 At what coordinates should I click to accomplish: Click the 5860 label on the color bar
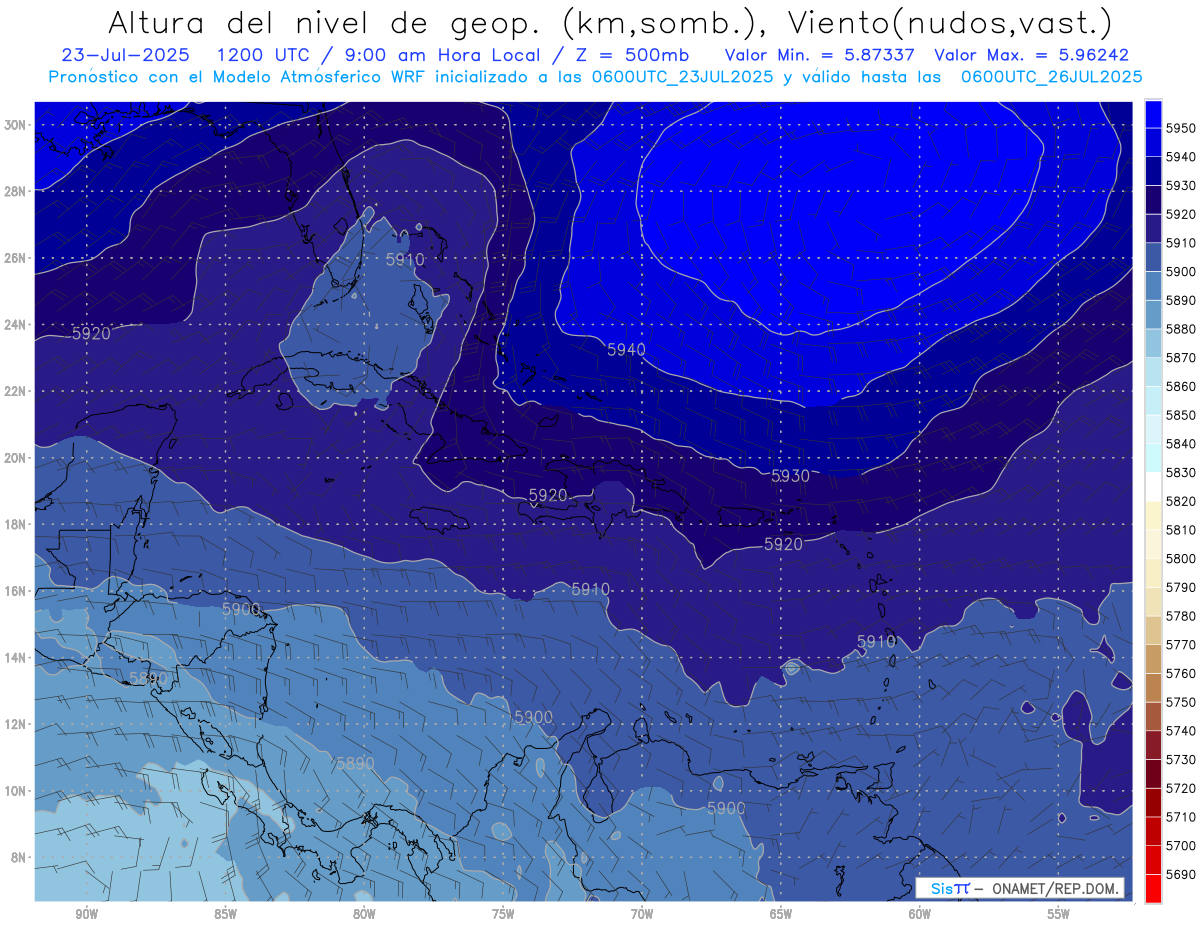(1180, 386)
